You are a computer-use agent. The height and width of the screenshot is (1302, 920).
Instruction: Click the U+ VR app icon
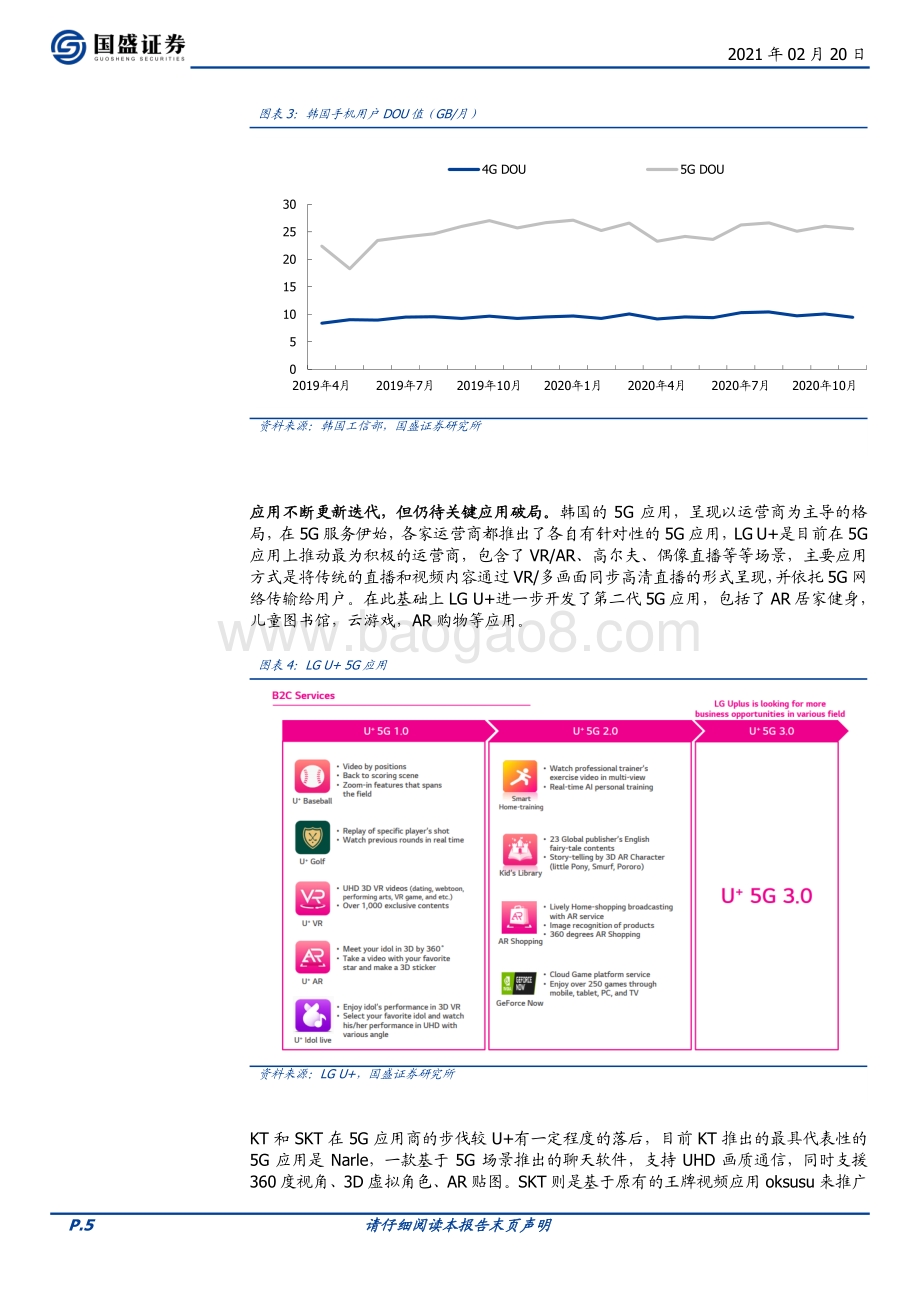point(312,898)
